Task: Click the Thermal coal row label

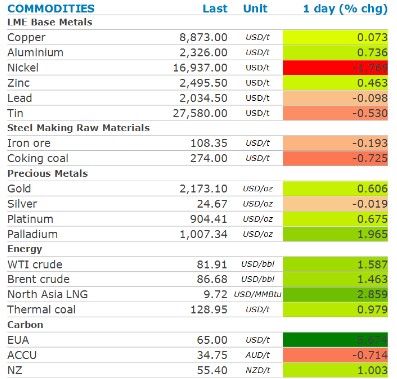Action: pos(41,310)
